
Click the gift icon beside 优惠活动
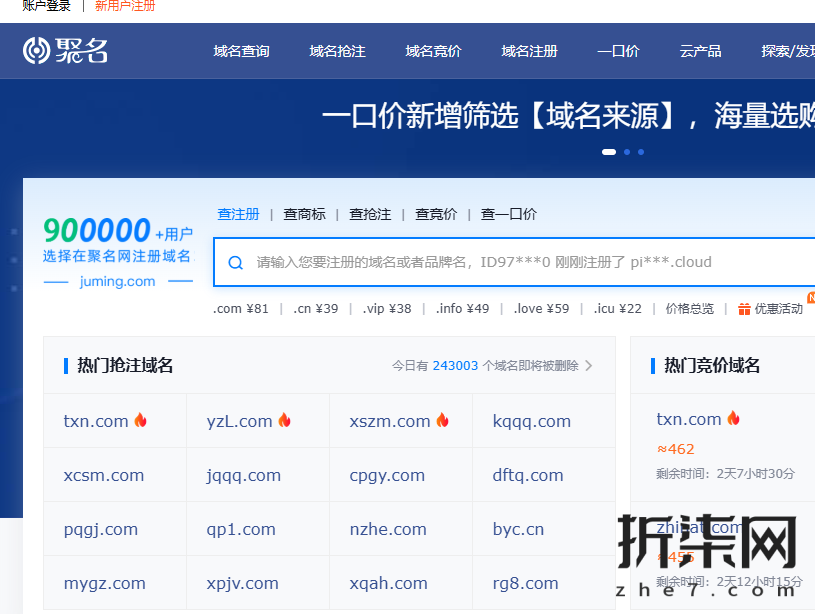(742, 309)
